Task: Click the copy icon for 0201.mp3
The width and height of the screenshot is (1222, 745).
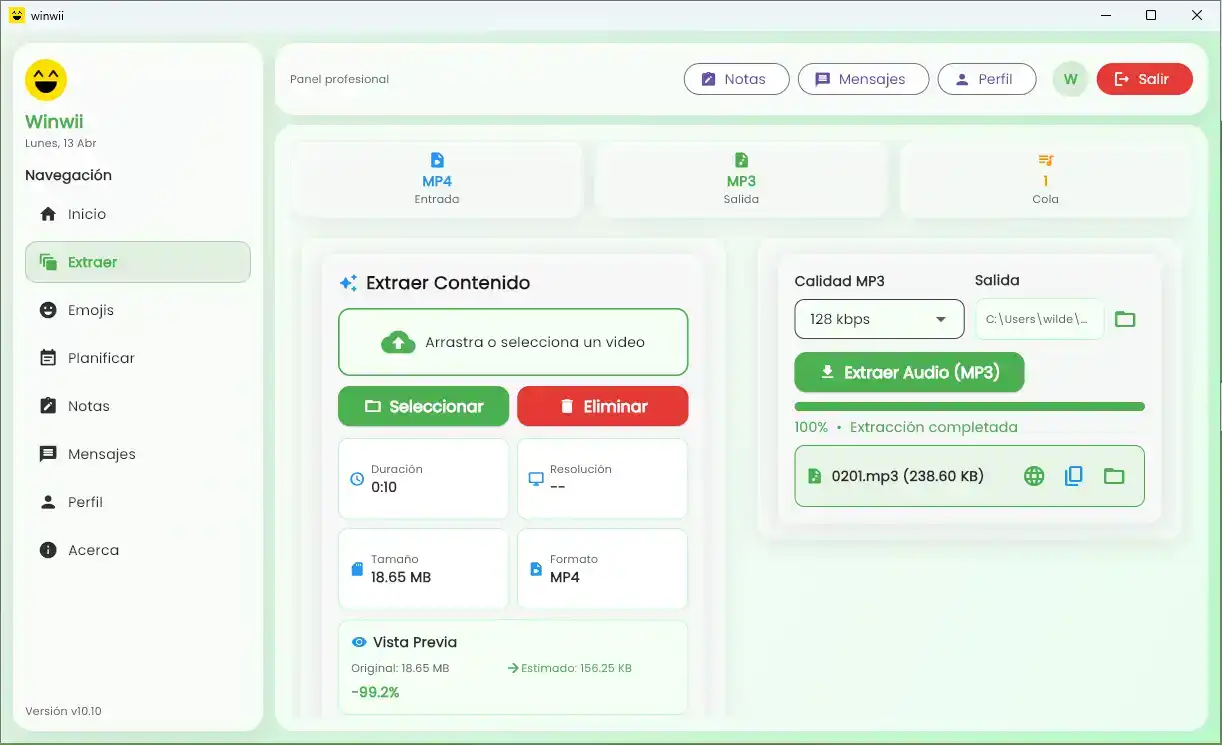Action: (1074, 476)
